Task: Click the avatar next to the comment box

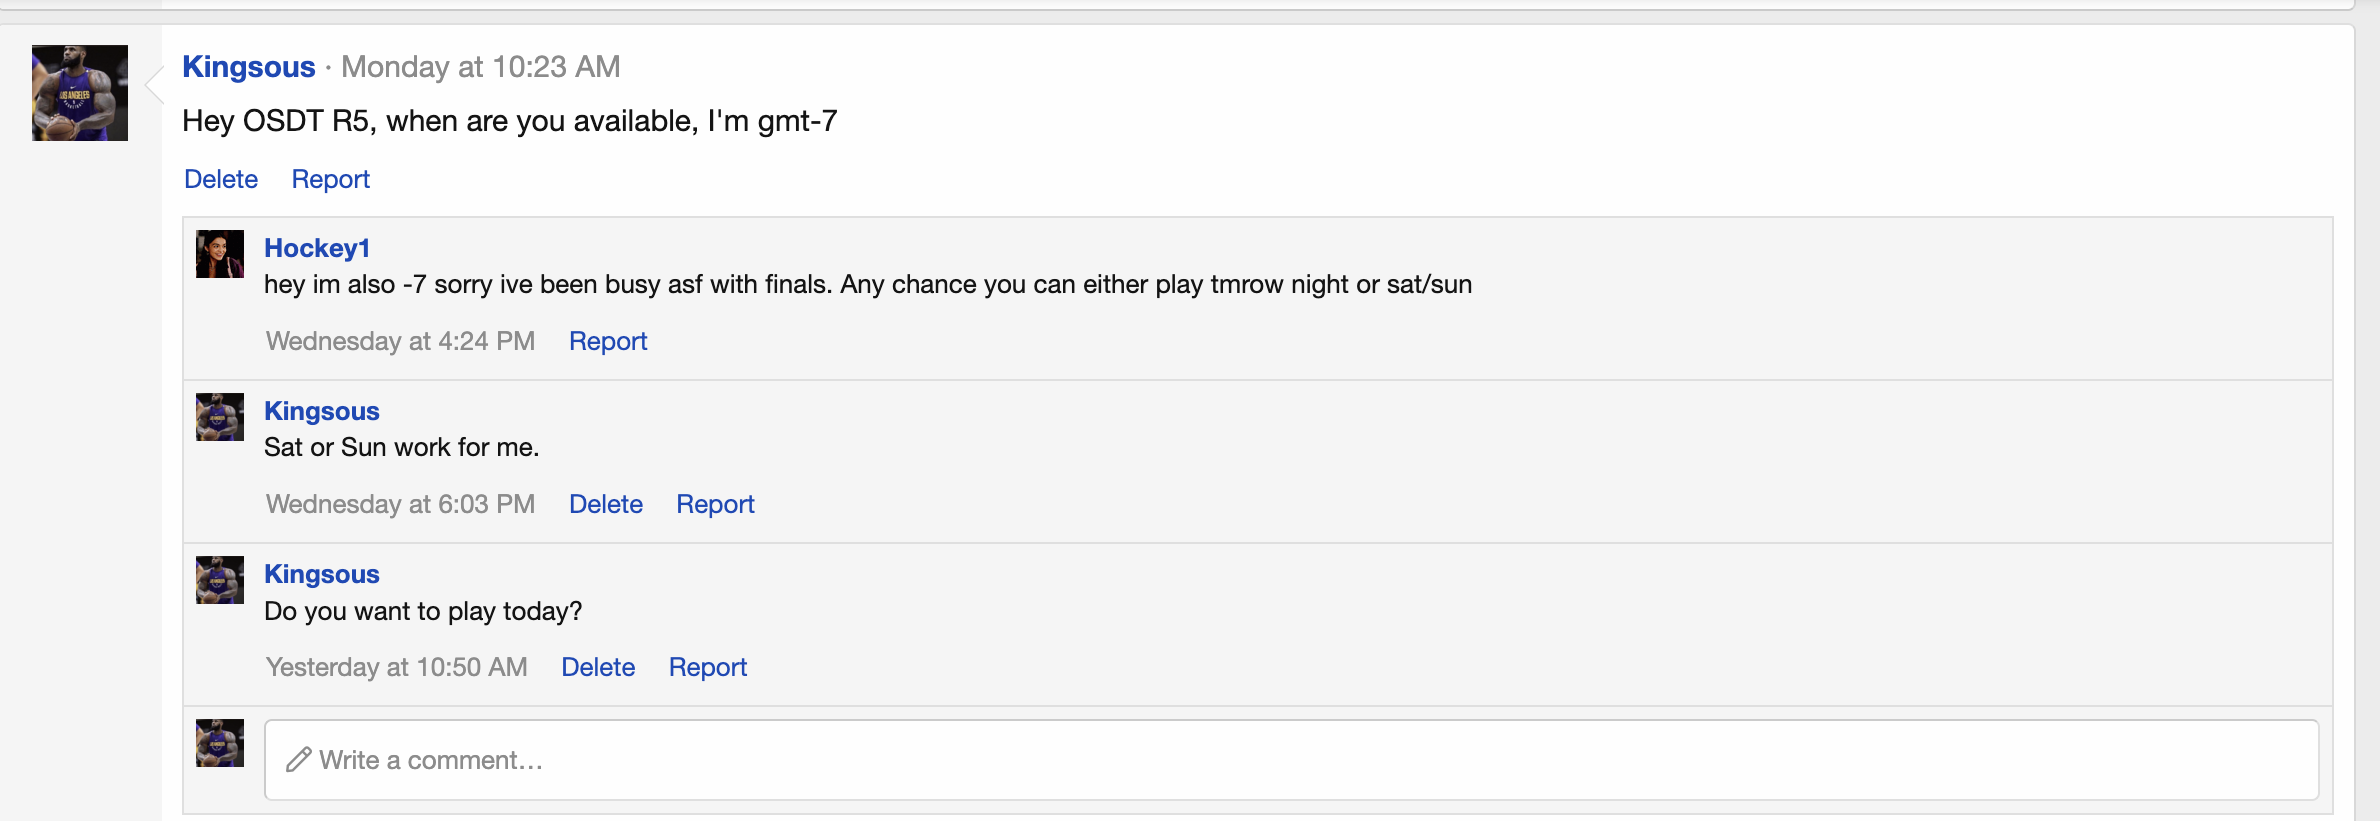Action: coord(220,743)
